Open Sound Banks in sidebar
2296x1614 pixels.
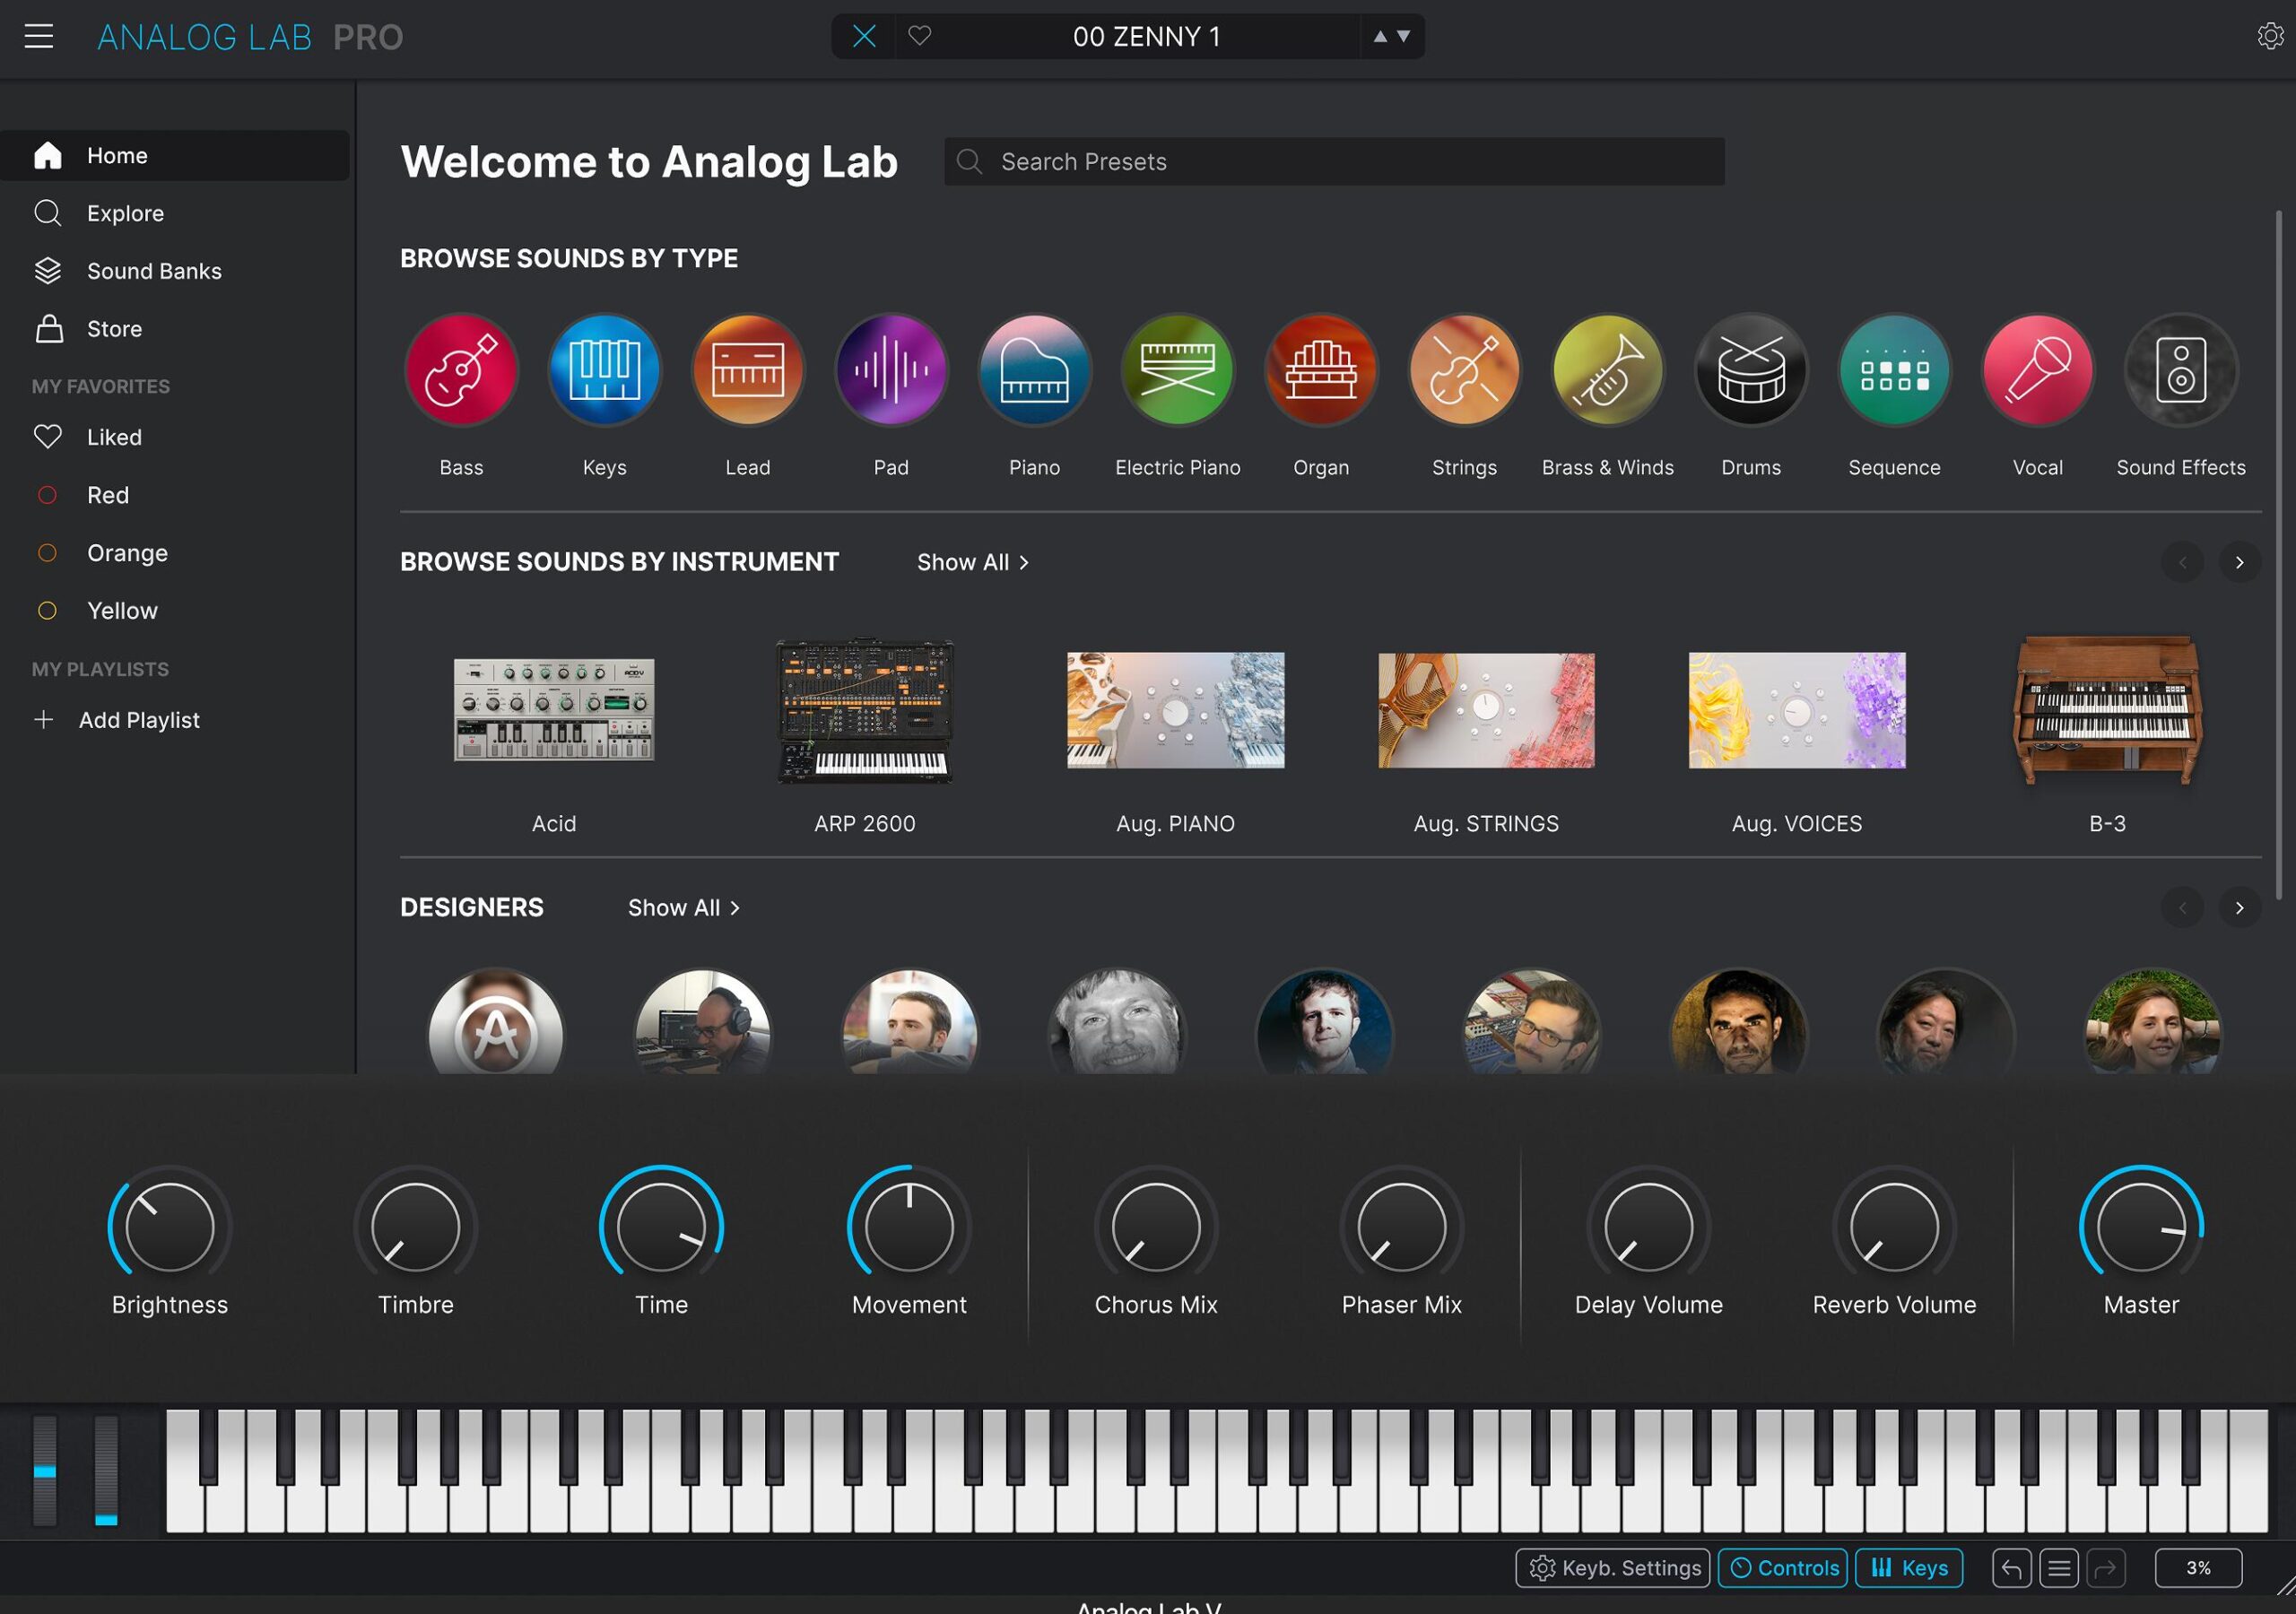[x=154, y=271]
